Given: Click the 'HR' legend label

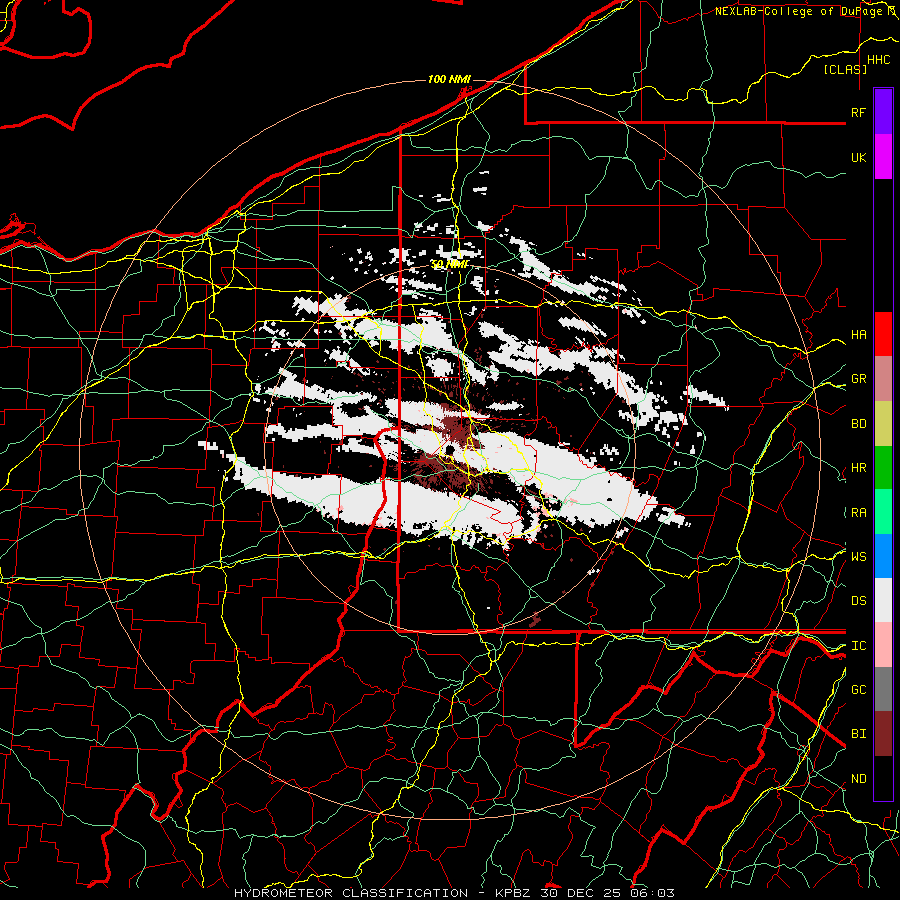Looking at the screenshot, I should [858, 468].
